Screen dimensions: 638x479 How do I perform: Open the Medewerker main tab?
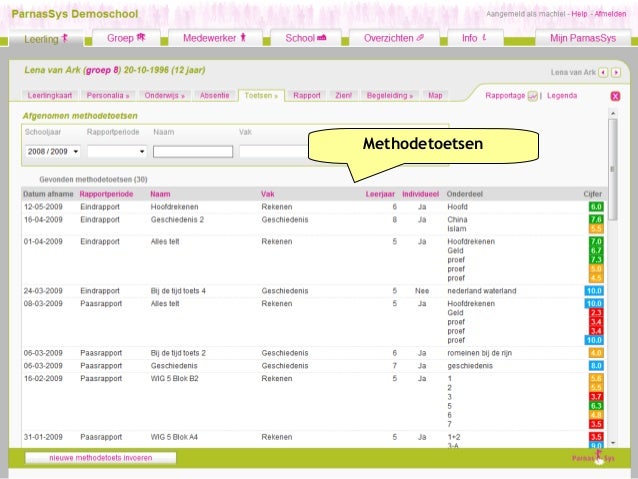pyautogui.click(x=214, y=38)
